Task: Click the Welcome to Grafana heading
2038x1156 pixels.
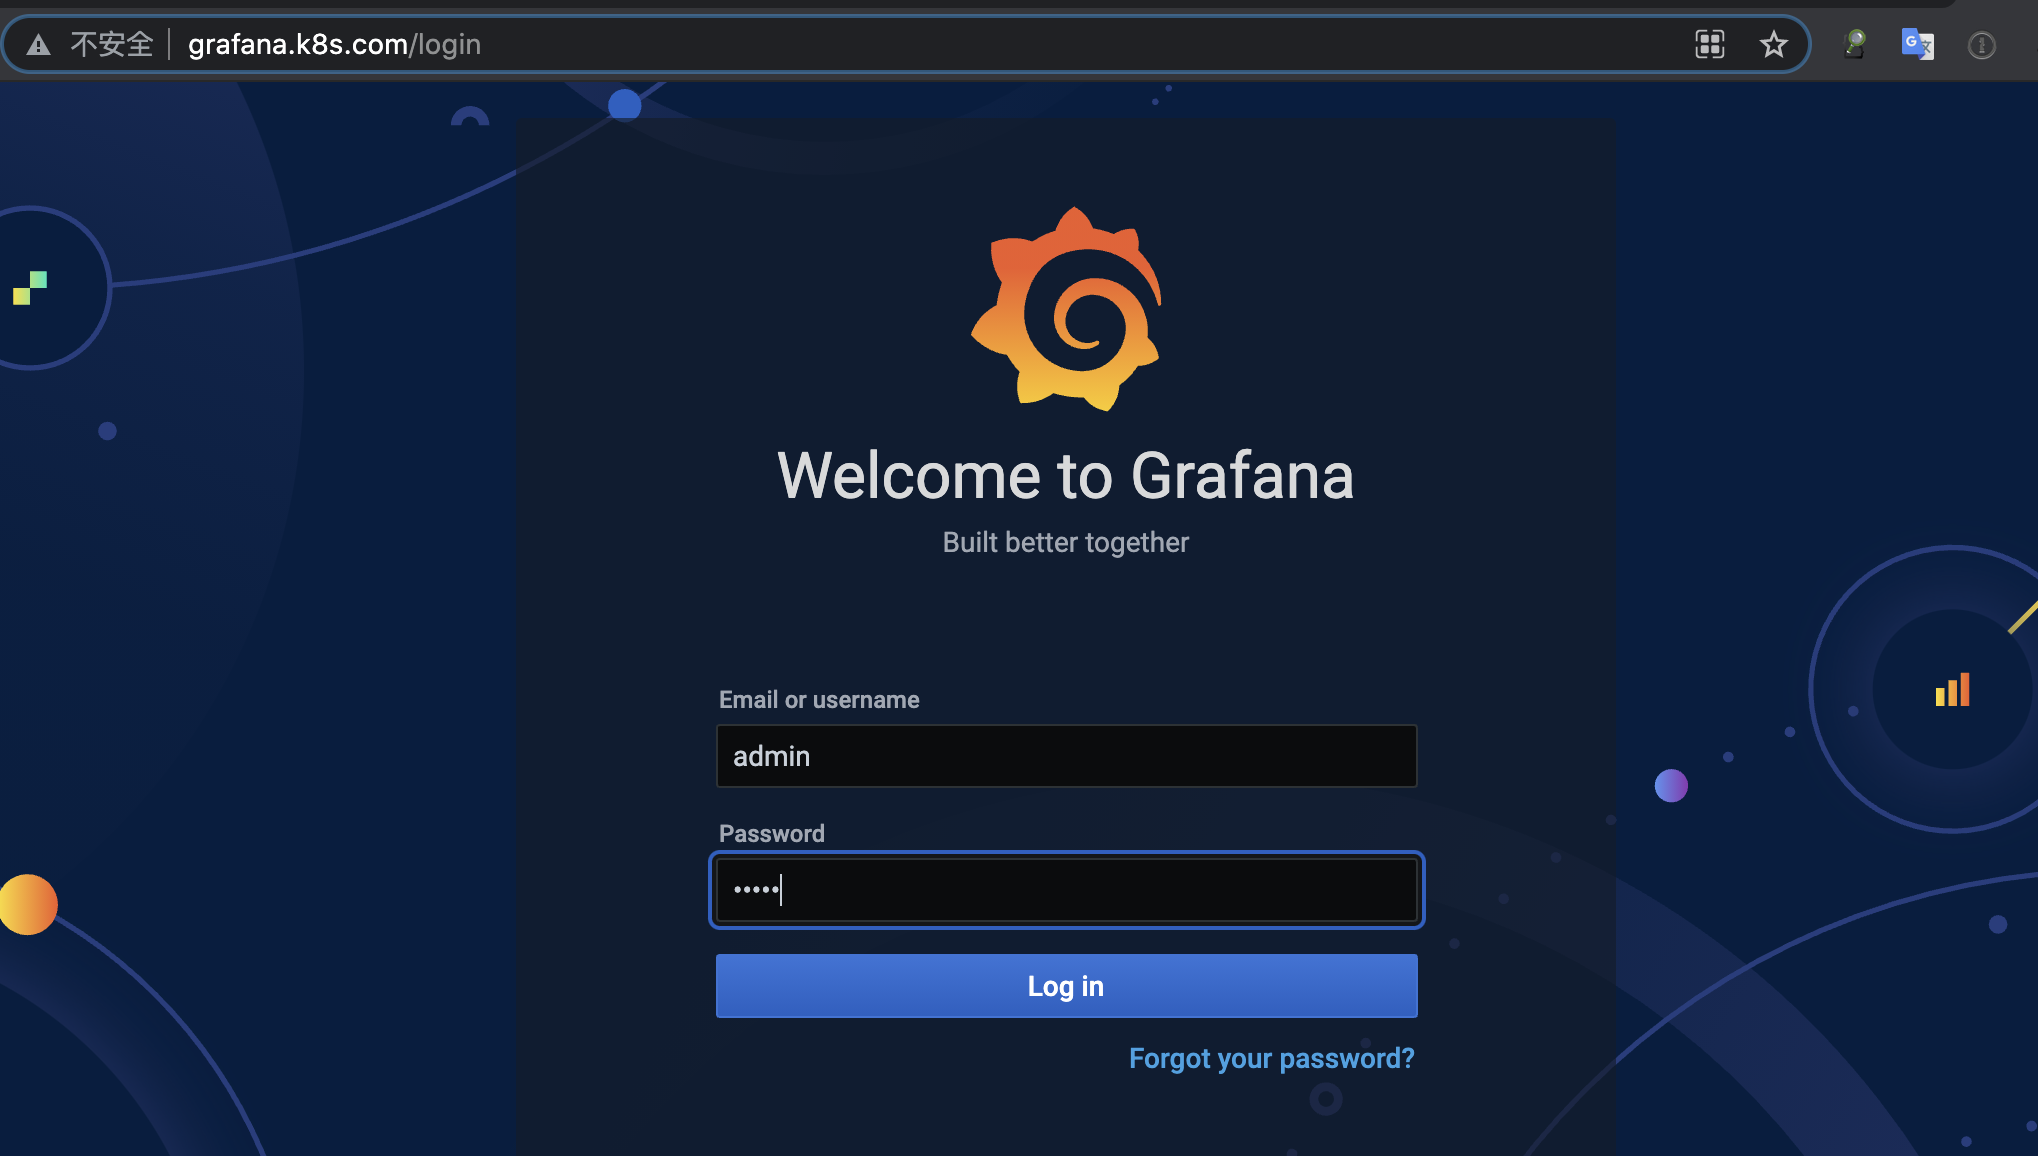Action: point(1066,475)
